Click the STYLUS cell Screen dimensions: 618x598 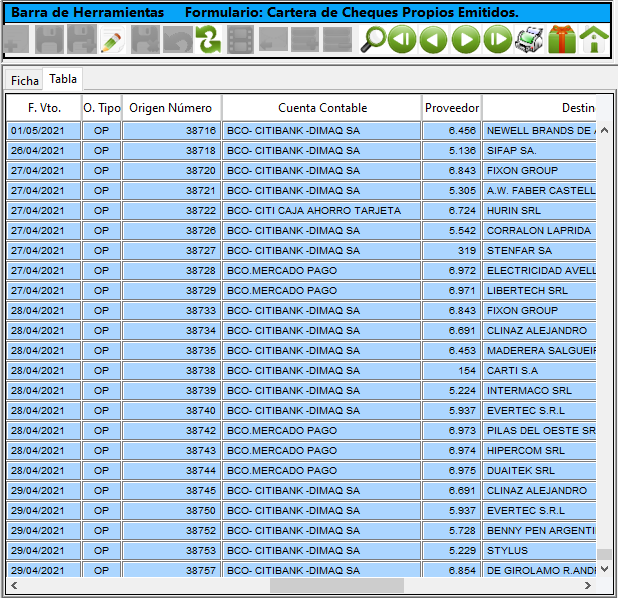click(x=539, y=551)
